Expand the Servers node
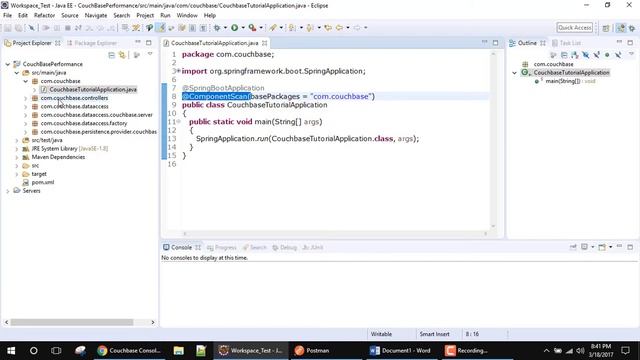Screen dimensions: 640x360 pyautogui.click(x=8, y=191)
